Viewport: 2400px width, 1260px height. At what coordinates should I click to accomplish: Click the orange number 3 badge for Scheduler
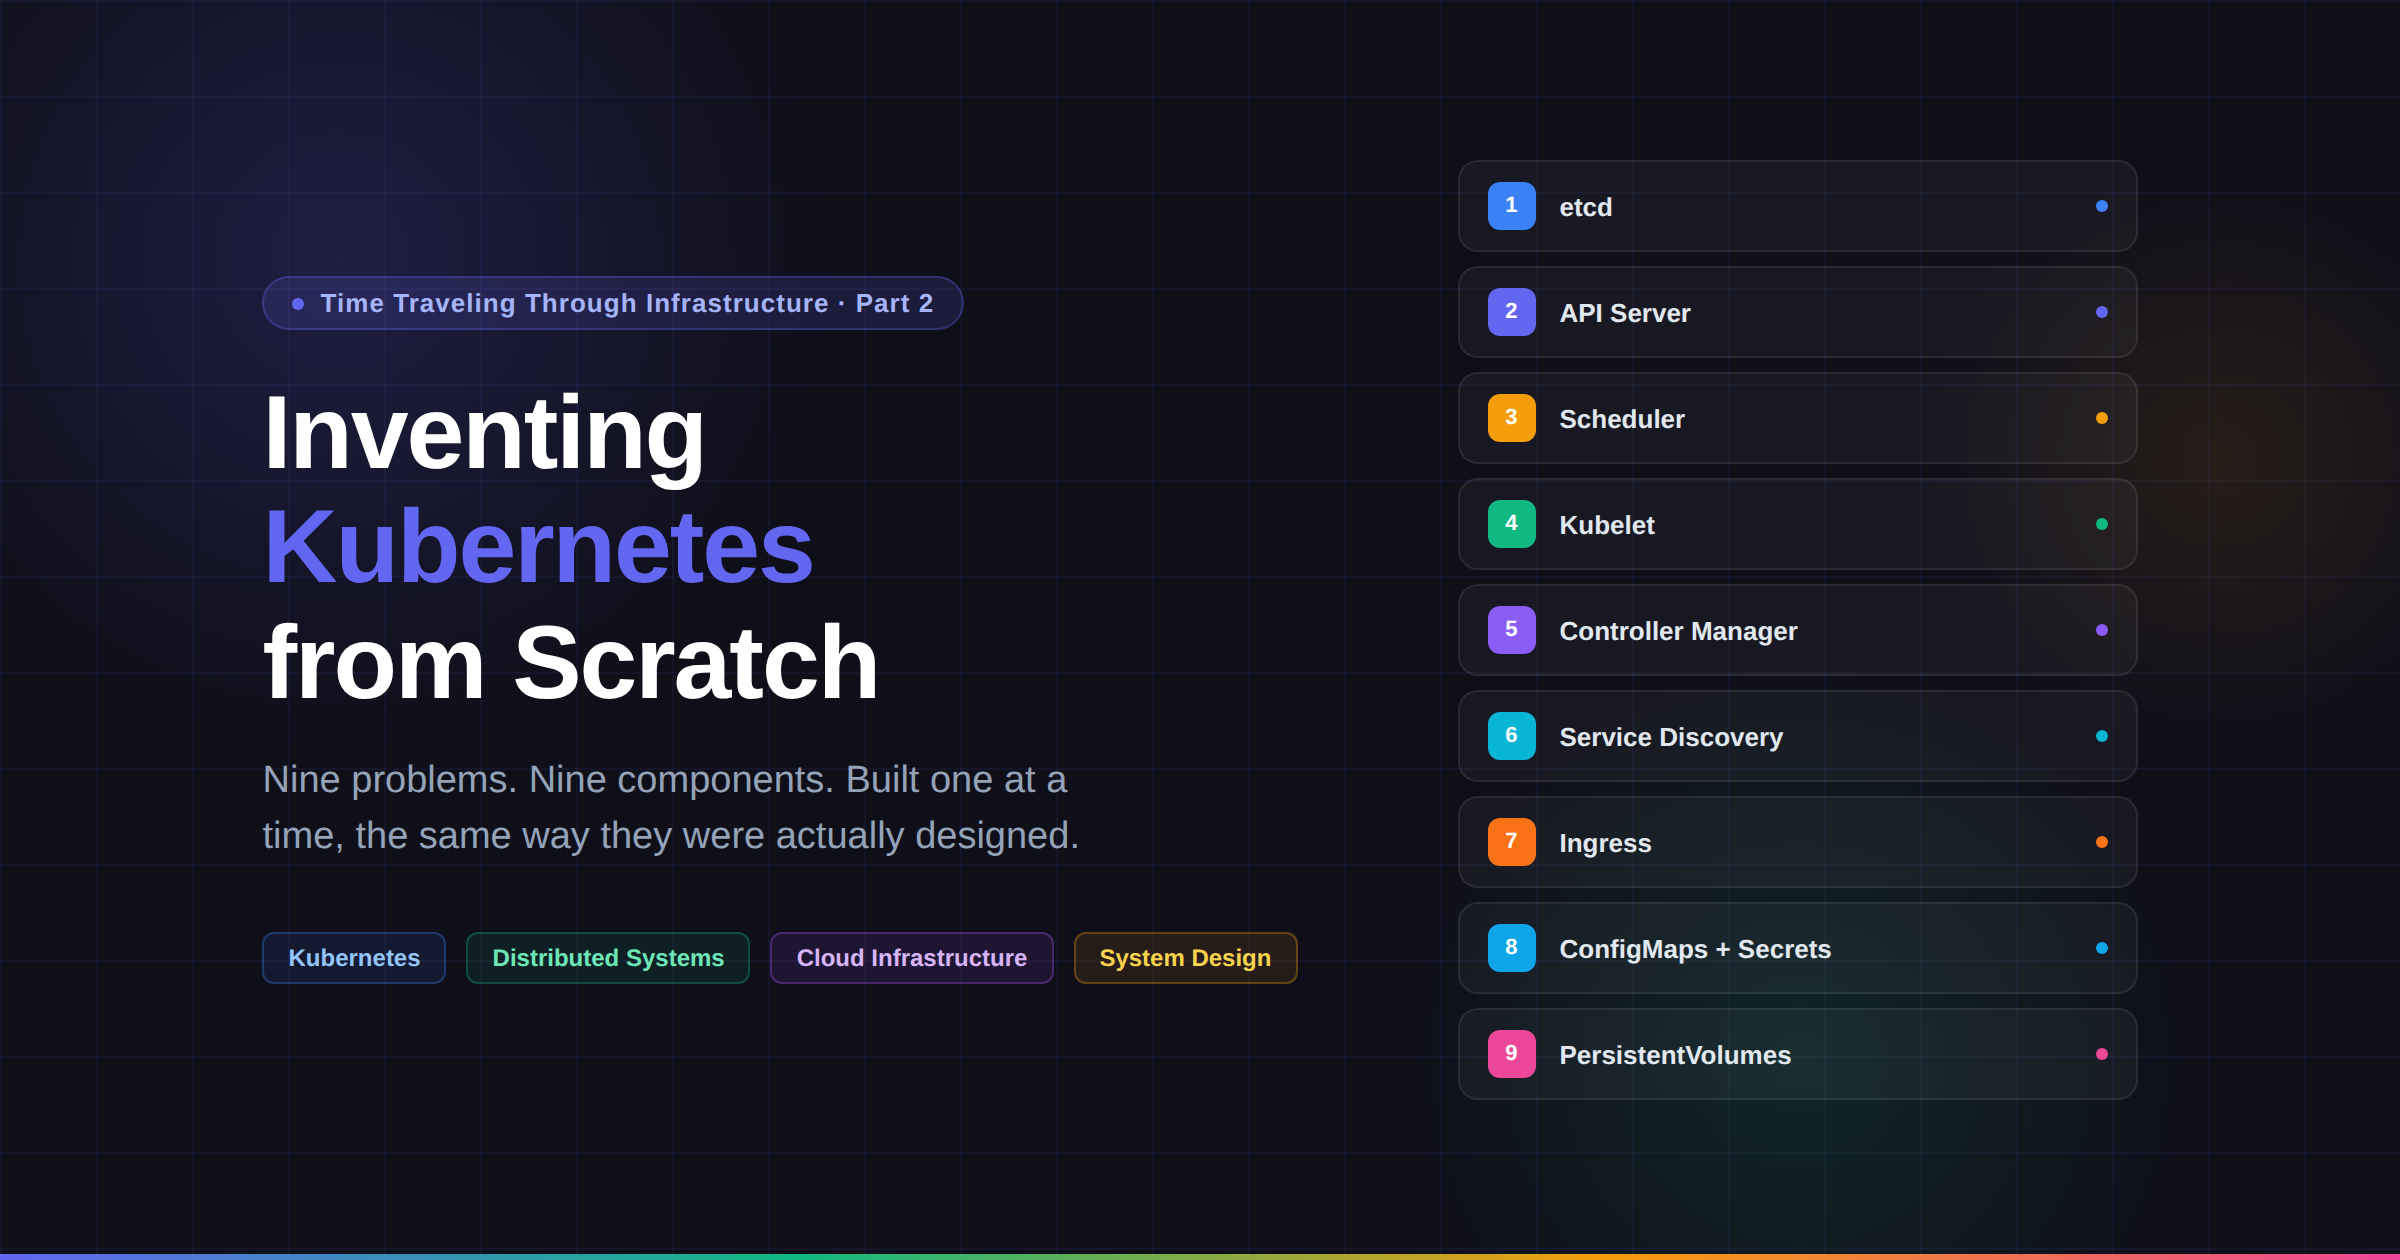(1511, 418)
